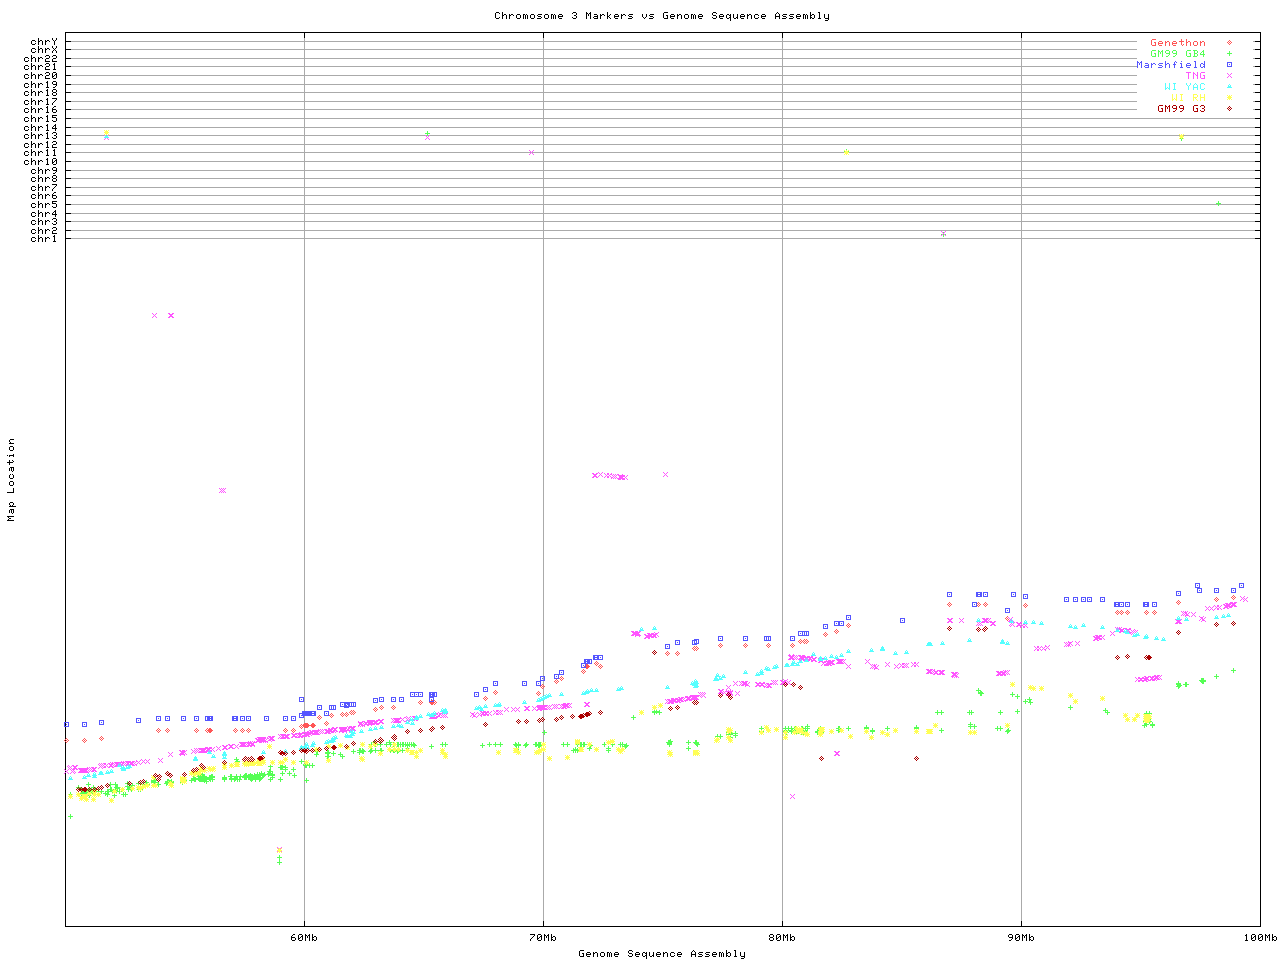This screenshot has height=960, width=1280.
Task: Click the chart title Chromosome 3 Markers
Action: tap(661, 16)
